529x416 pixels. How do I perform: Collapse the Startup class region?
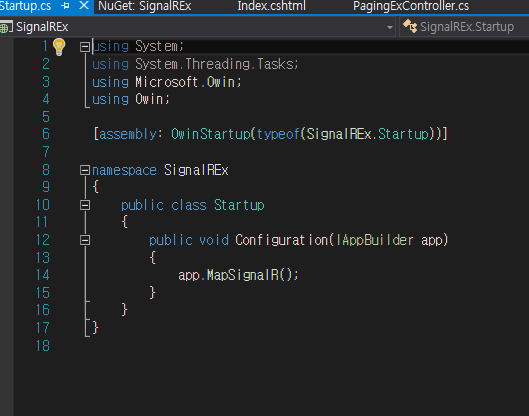[85, 205]
